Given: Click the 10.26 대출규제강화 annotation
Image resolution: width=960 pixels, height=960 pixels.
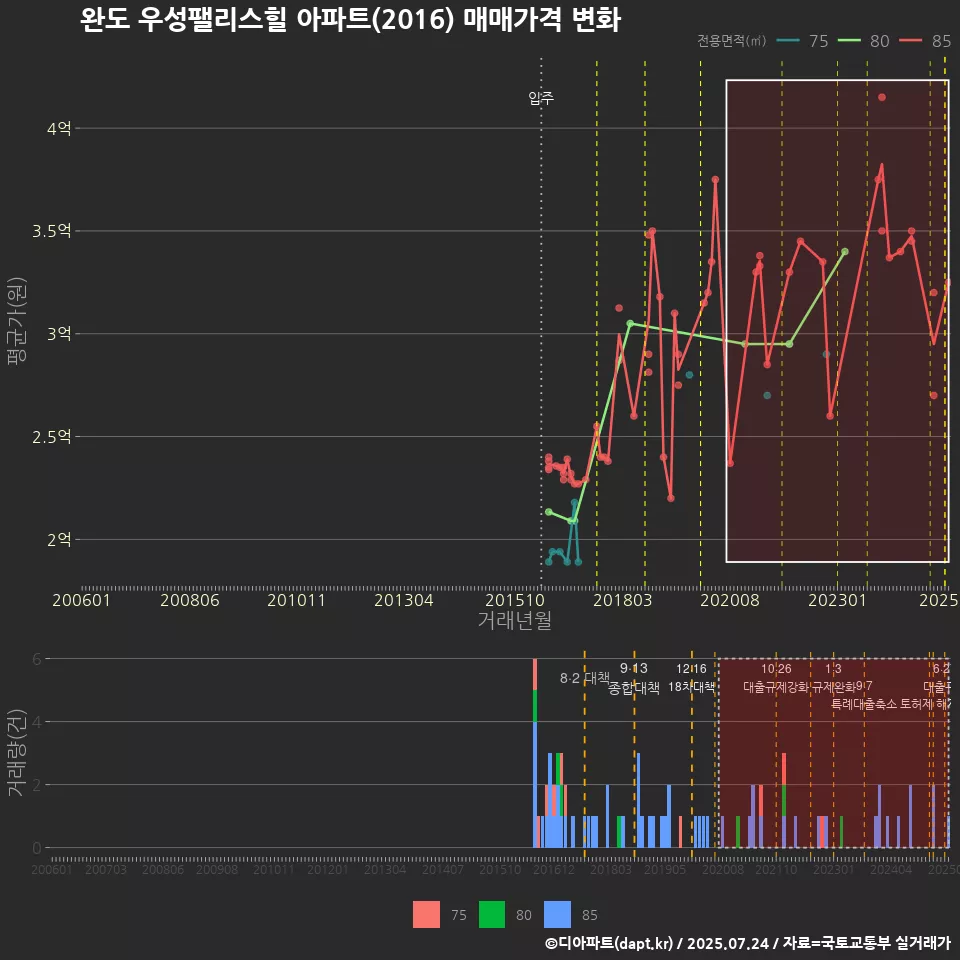Looking at the screenshot, I should (x=776, y=678).
